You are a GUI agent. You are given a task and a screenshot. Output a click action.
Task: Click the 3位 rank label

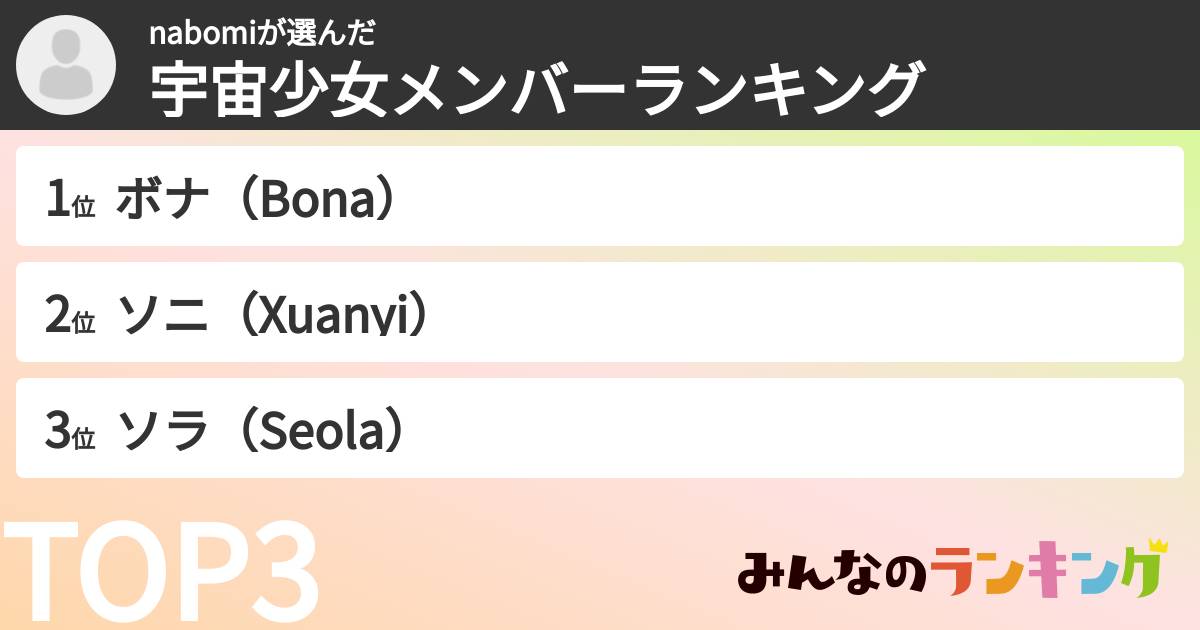coord(69,433)
